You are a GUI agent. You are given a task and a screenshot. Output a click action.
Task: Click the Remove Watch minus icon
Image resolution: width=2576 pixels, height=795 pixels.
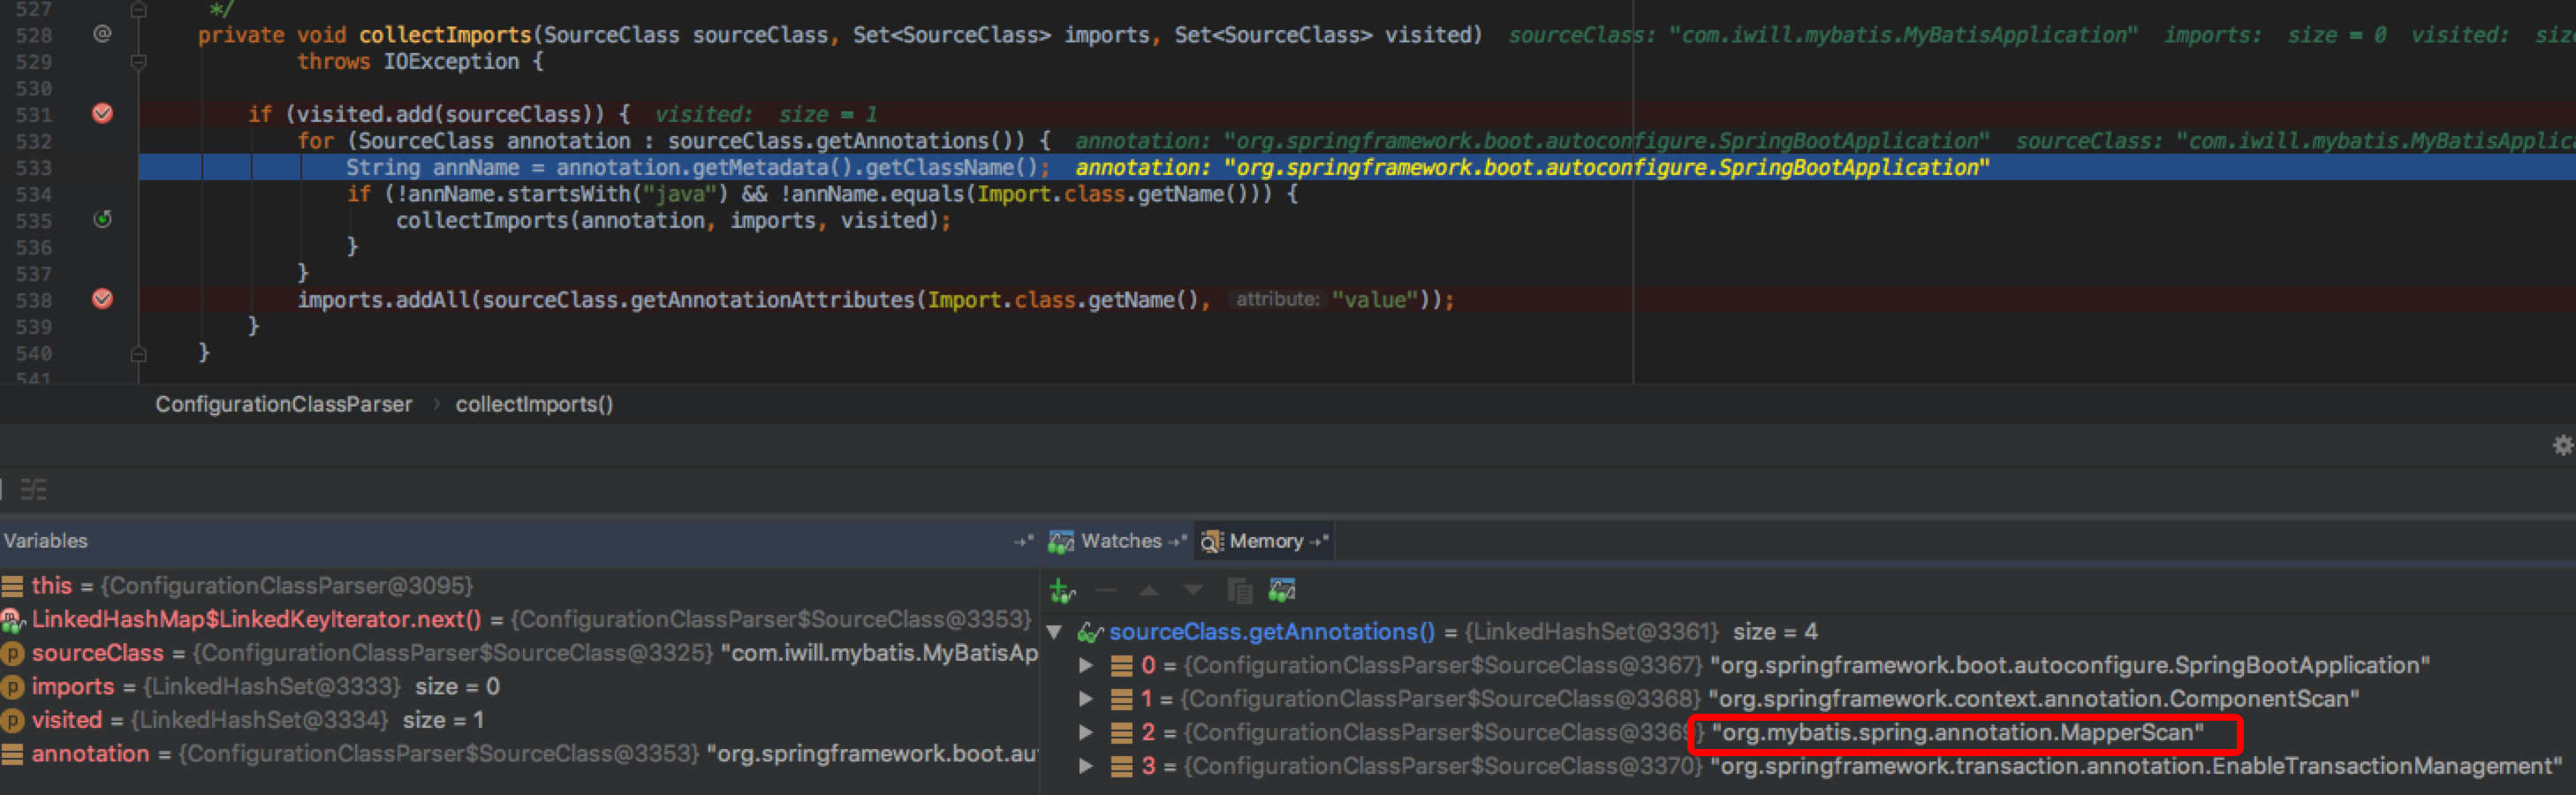(1105, 591)
